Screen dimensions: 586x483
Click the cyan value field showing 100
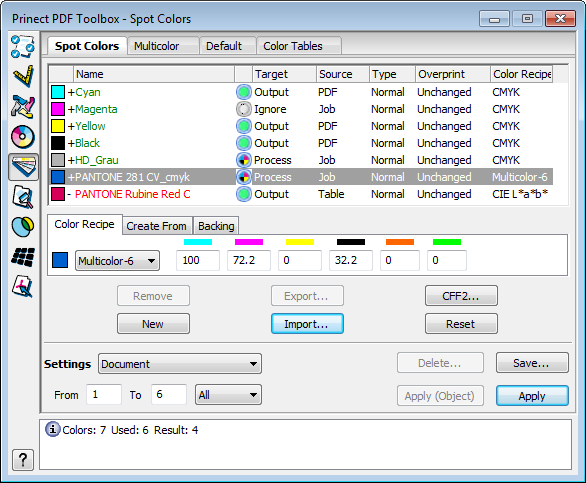tap(198, 260)
